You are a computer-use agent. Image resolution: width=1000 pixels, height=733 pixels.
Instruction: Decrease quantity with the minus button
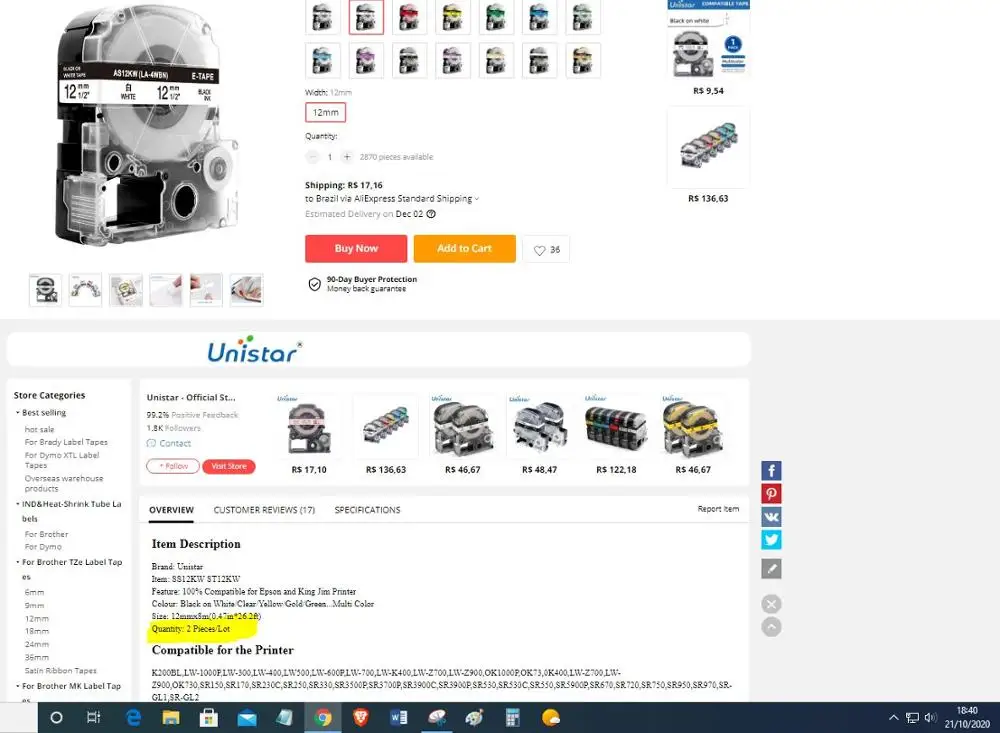coord(312,157)
